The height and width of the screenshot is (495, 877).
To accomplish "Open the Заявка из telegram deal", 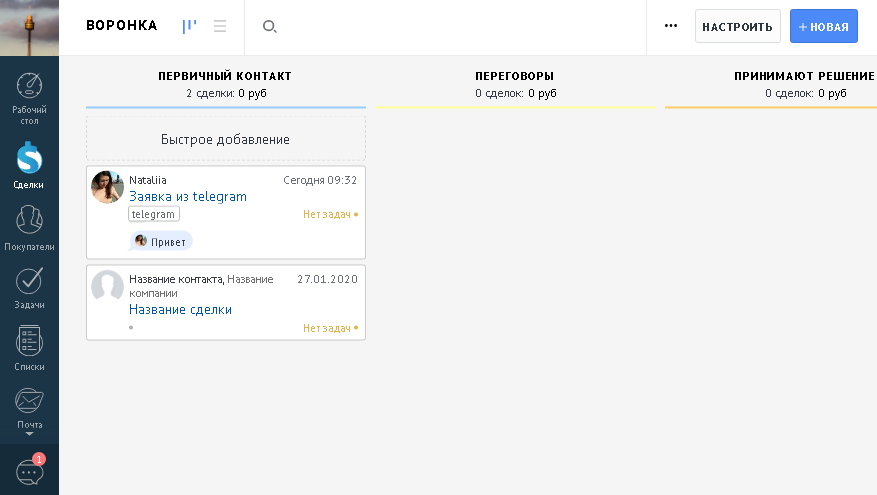I will [188, 197].
